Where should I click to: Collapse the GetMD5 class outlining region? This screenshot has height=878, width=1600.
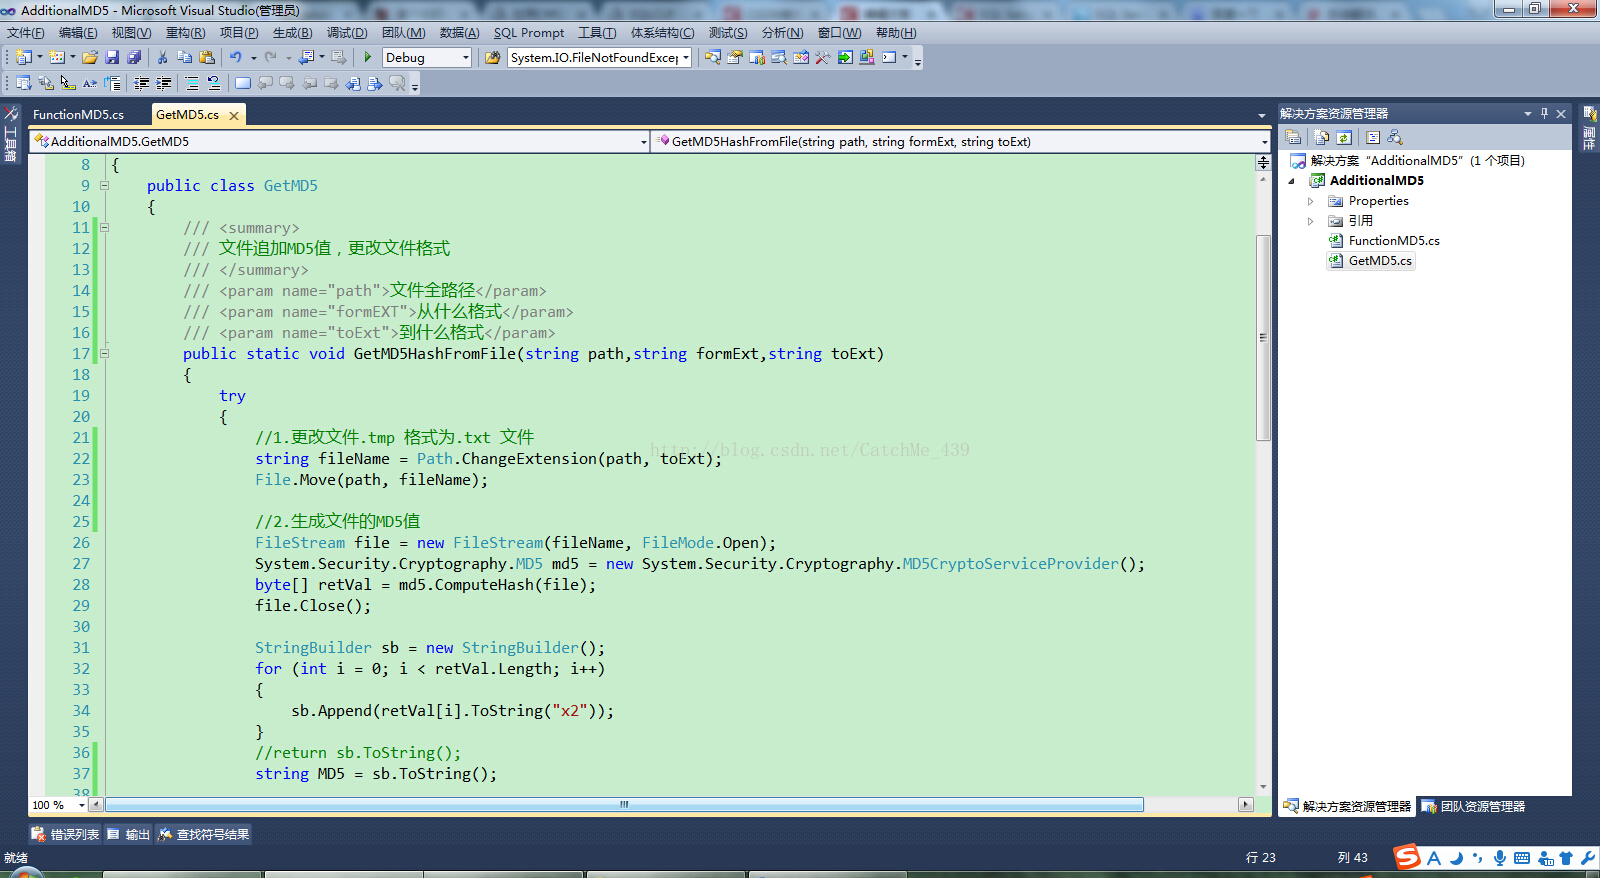tap(104, 185)
